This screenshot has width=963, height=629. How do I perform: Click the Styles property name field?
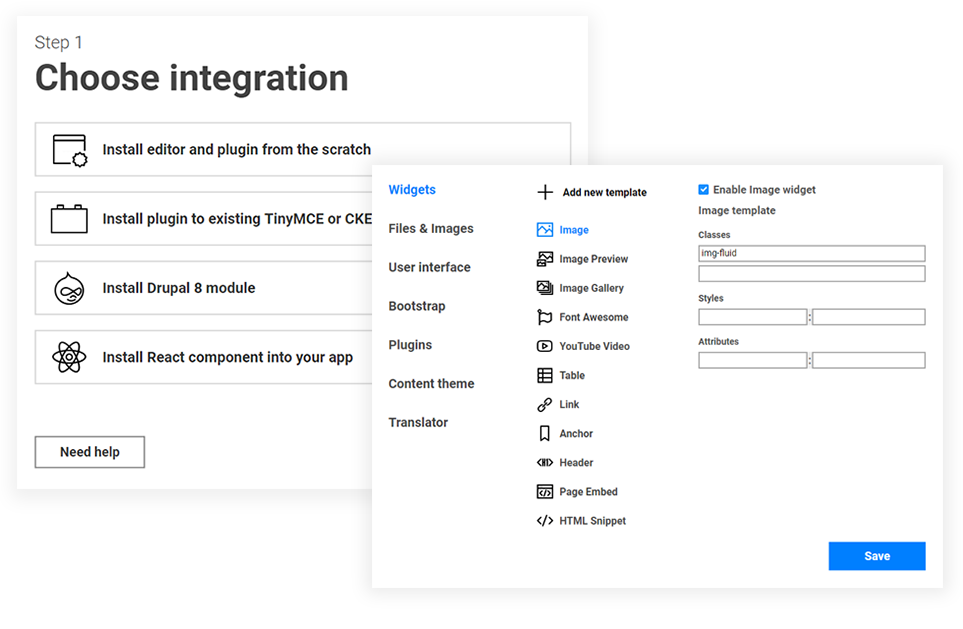click(752, 317)
